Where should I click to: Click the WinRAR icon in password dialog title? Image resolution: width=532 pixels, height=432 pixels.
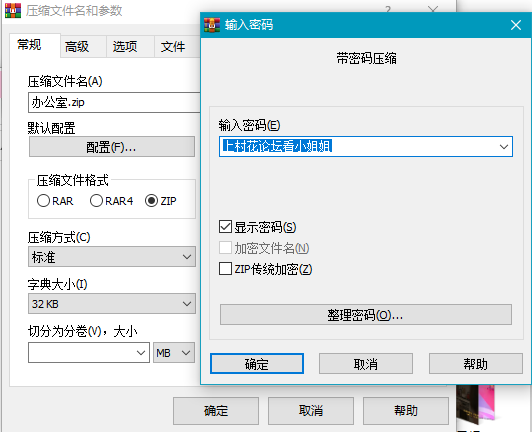click(x=212, y=25)
